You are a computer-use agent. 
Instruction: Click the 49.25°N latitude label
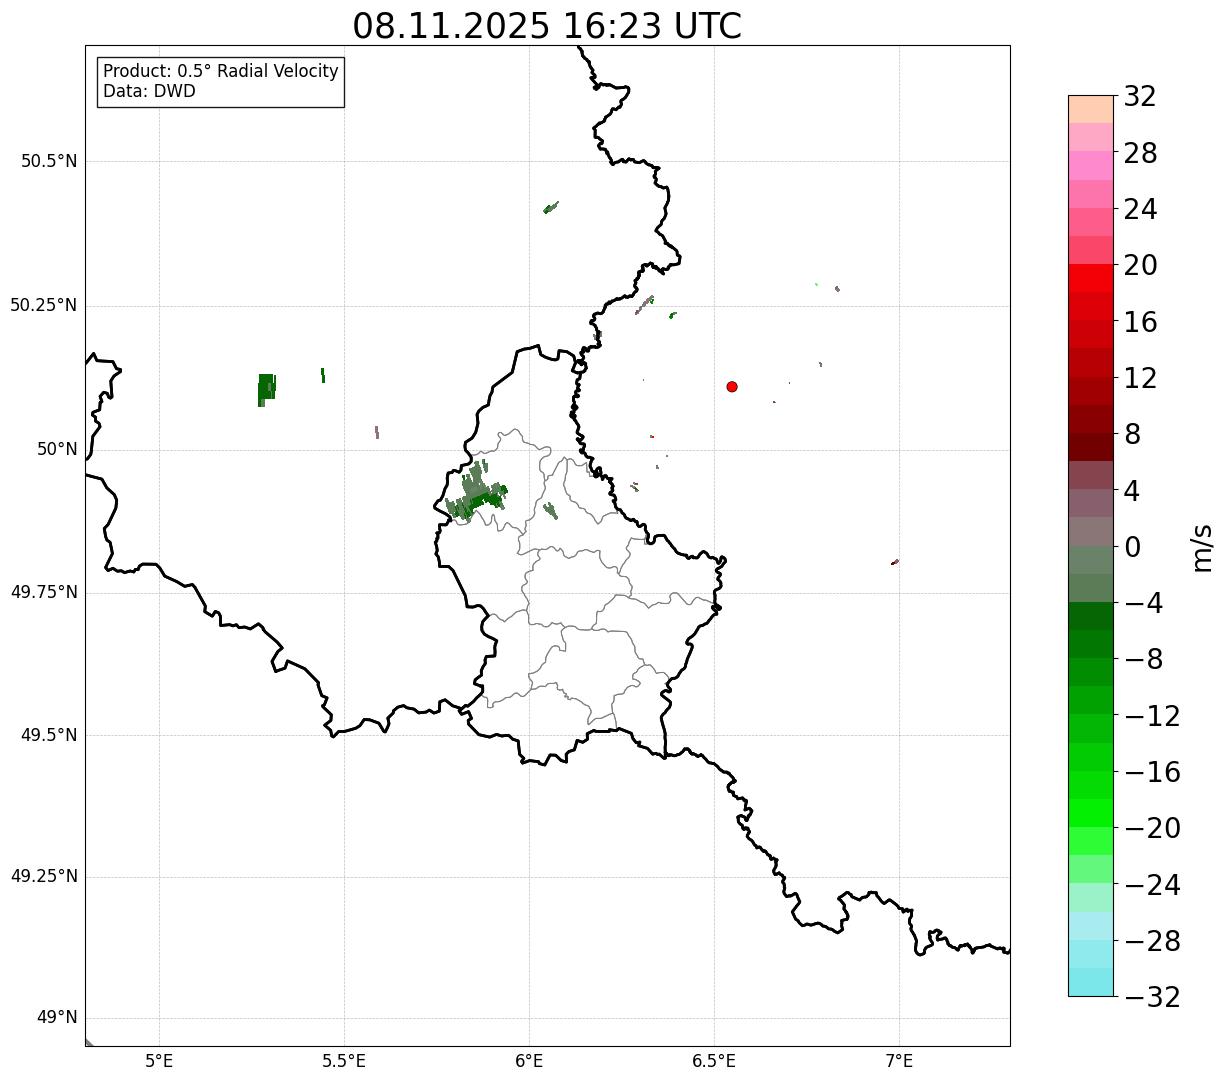point(44,876)
